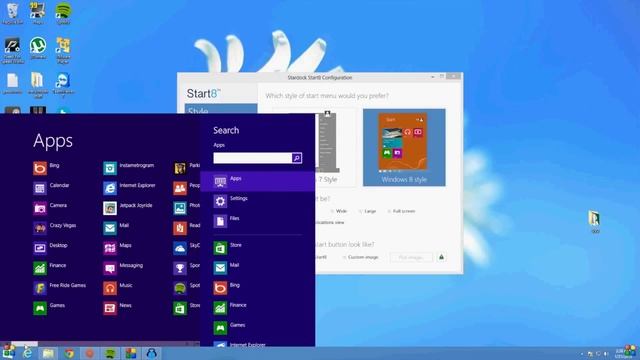Viewport: 640px width, 360px height.
Task: Open the Maps app
Action: point(117,248)
